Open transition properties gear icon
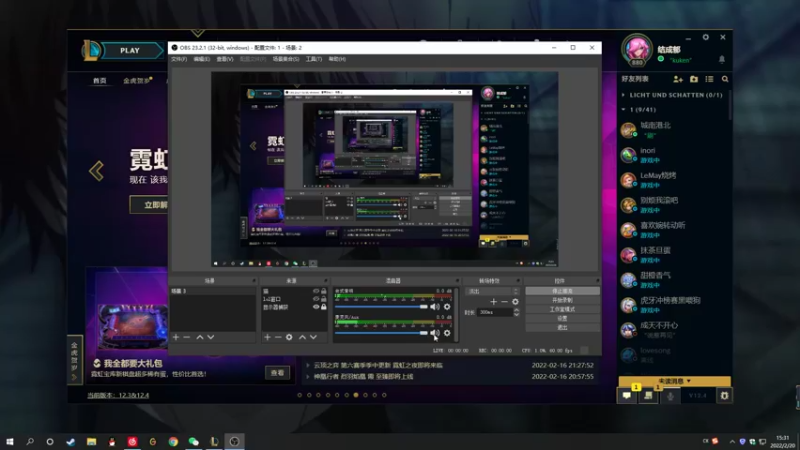Image resolution: width=800 pixels, height=450 pixels. pos(515,302)
